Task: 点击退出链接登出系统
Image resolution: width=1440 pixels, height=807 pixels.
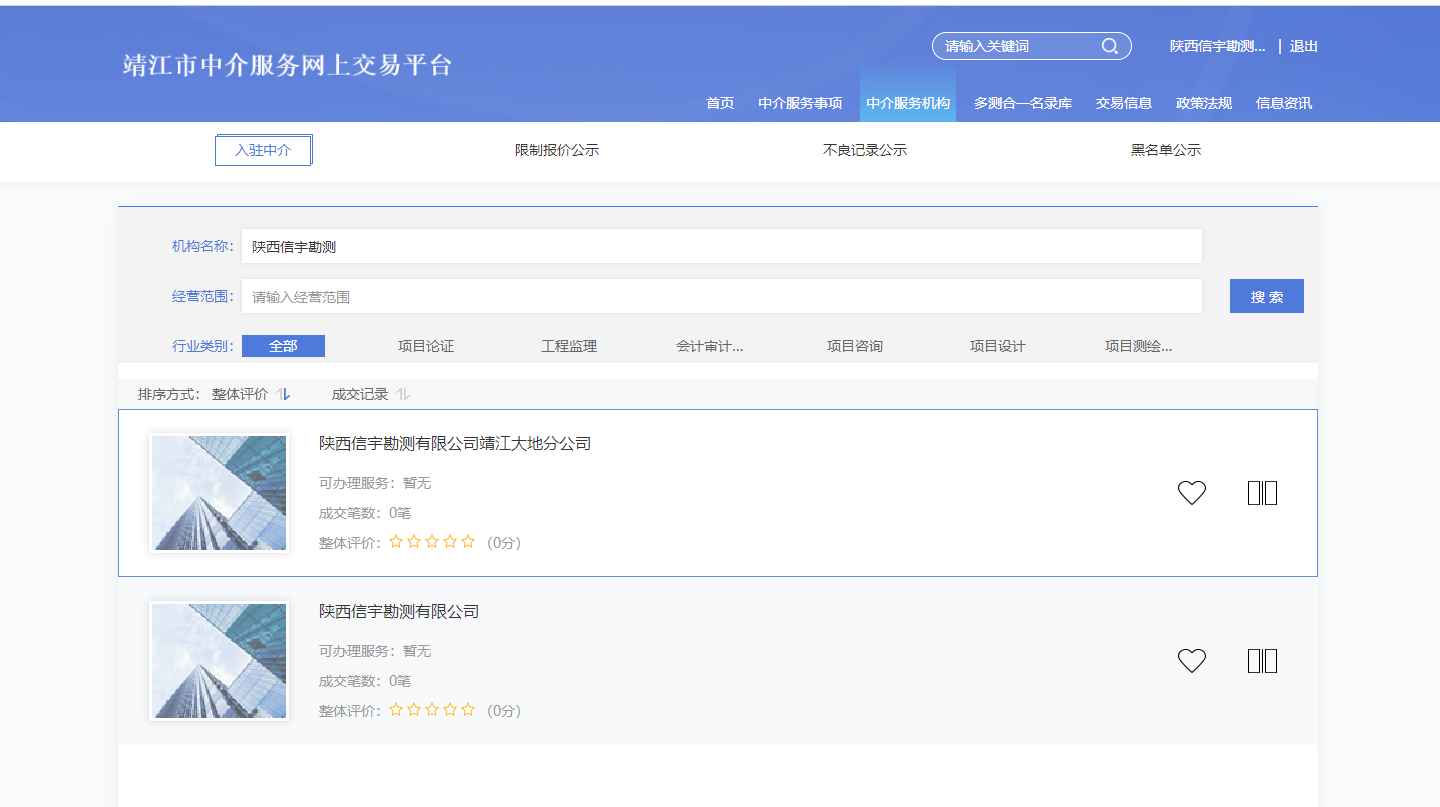Action: tap(1303, 45)
